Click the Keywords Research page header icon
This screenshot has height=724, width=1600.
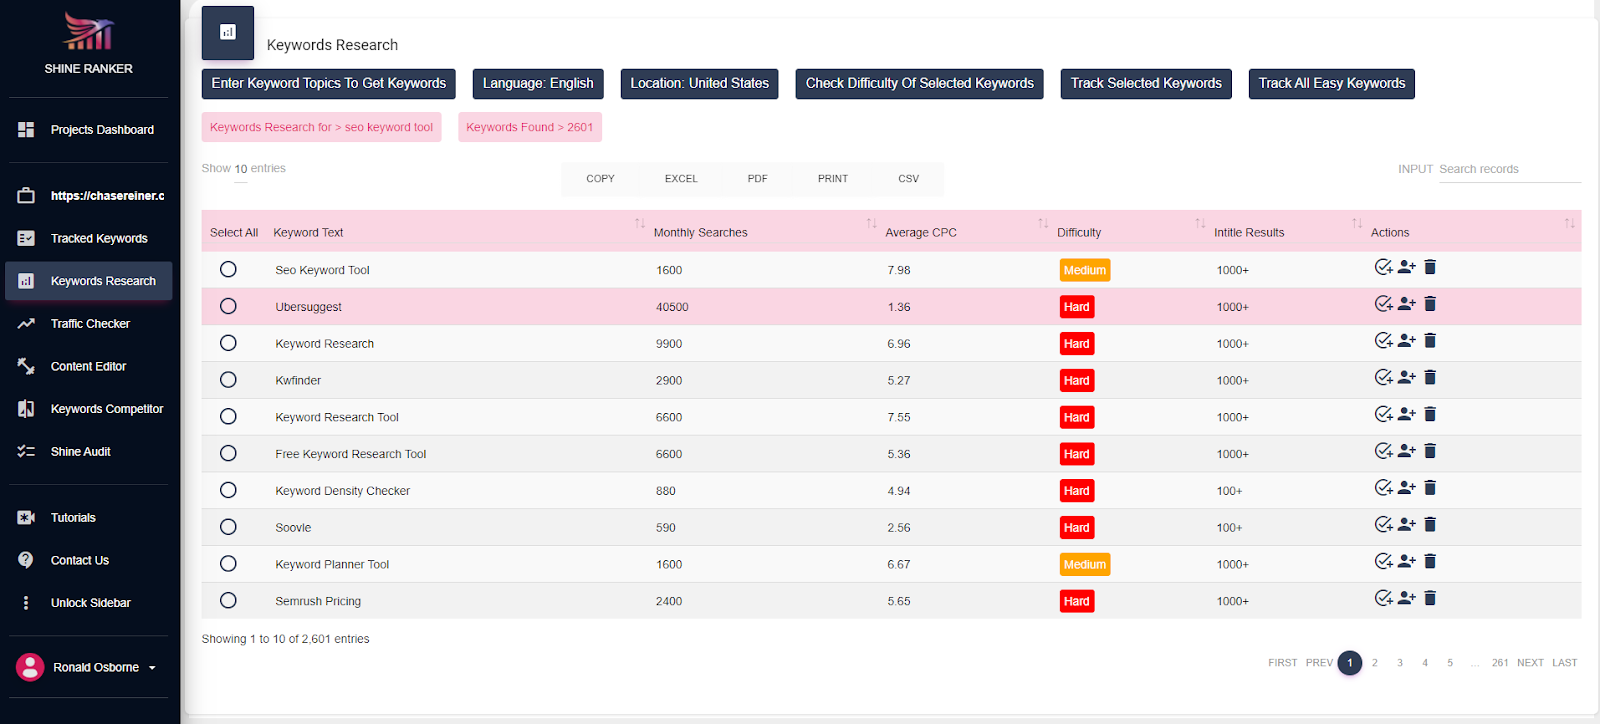tap(228, 33)
